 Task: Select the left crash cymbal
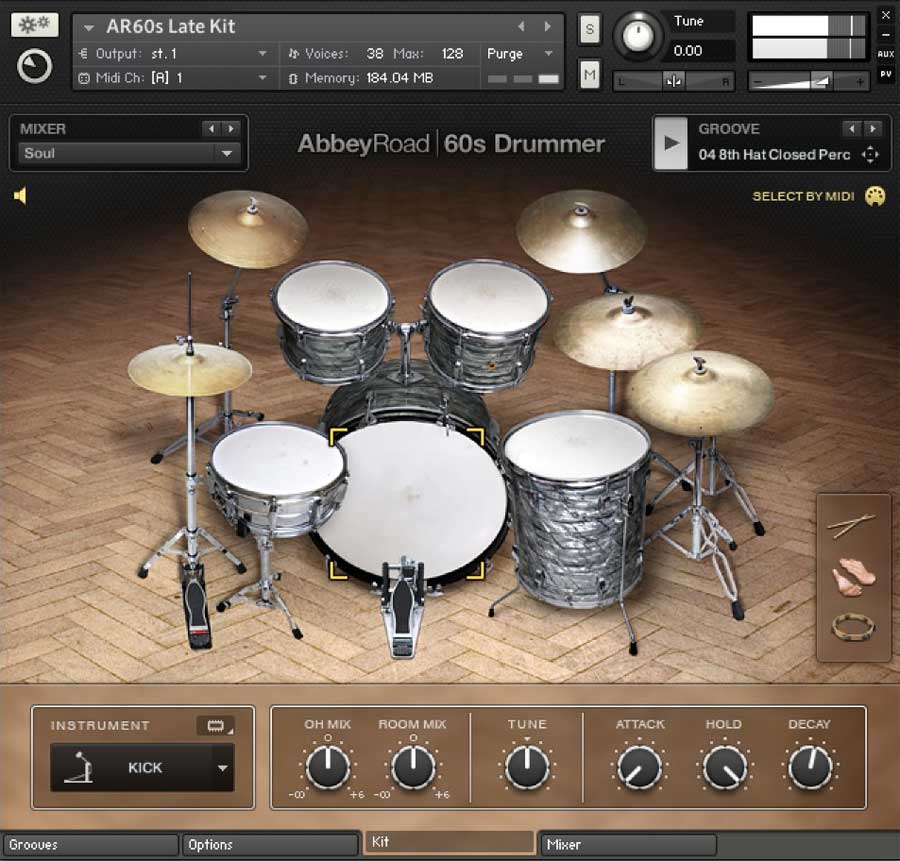pyautogui.click(x=248, y=228)
